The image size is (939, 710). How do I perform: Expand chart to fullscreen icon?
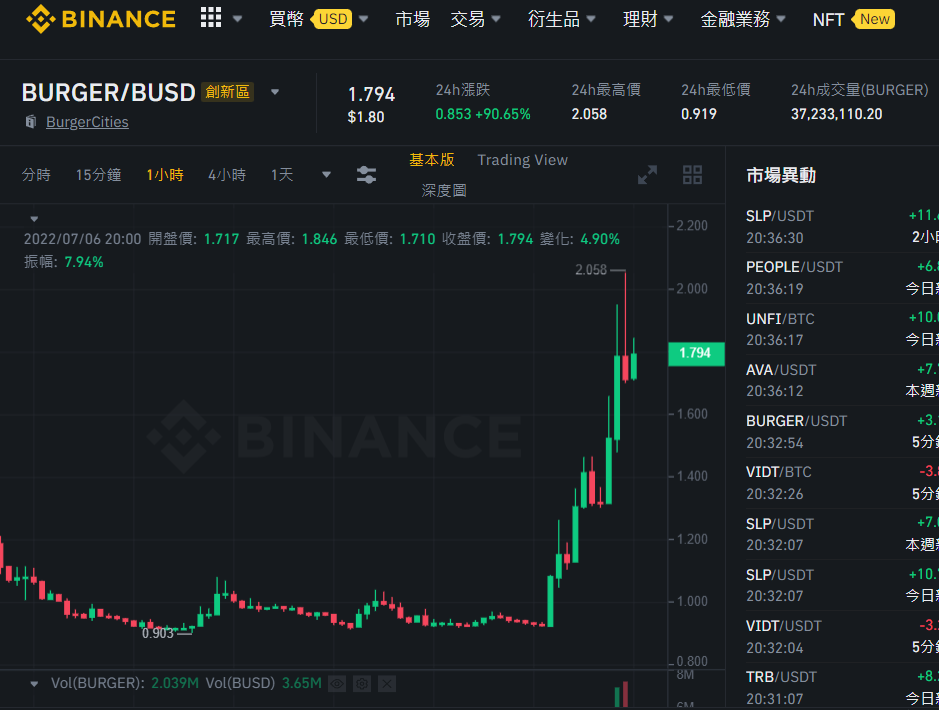tap(647, 175)
